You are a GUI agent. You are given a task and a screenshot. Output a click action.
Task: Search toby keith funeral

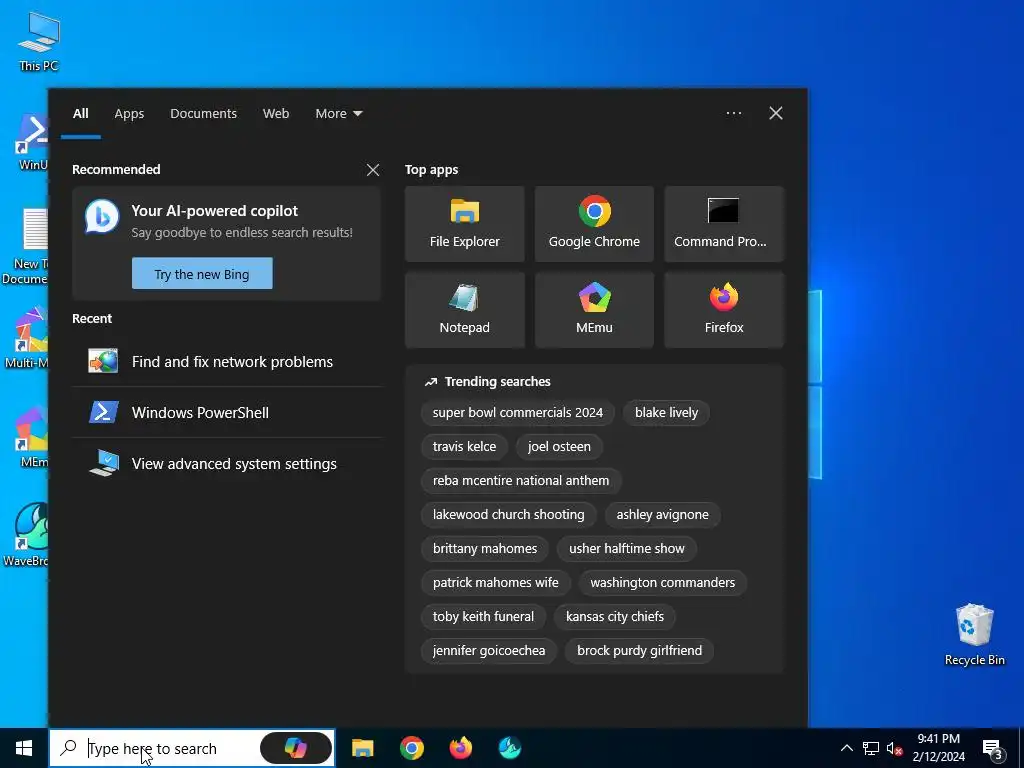[x=483, y=616]
